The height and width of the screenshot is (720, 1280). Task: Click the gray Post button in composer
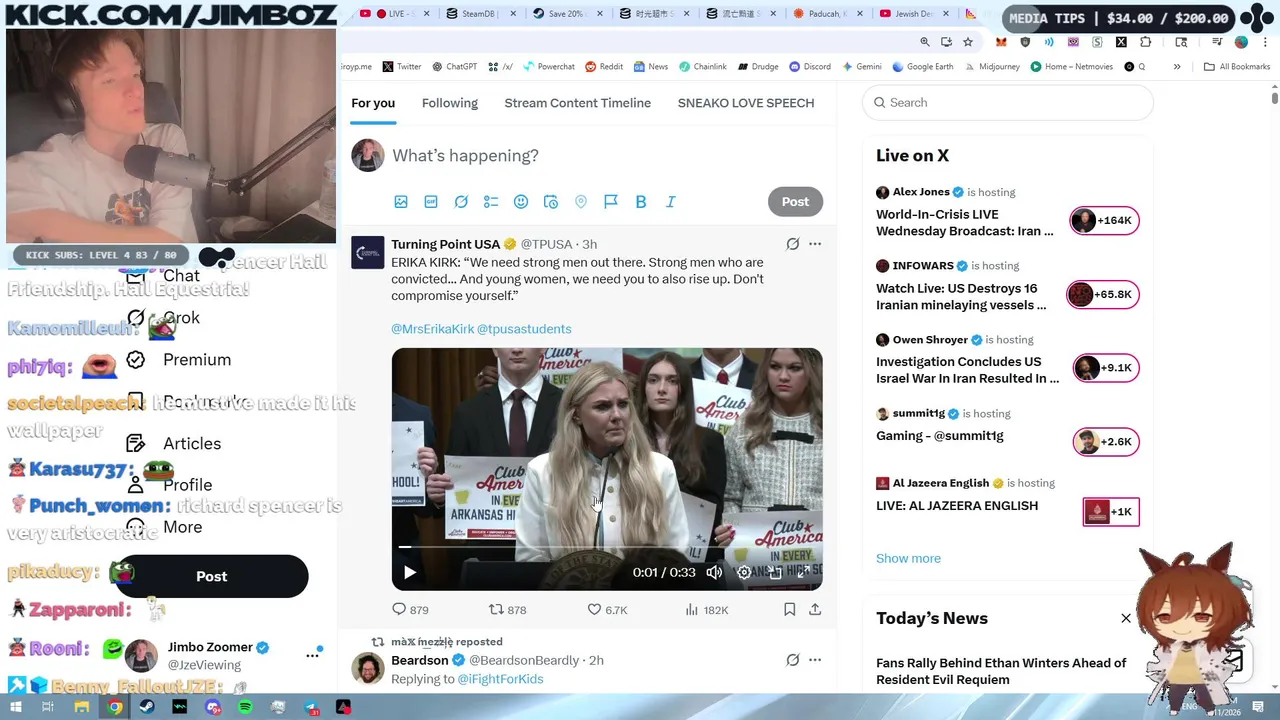795,201
